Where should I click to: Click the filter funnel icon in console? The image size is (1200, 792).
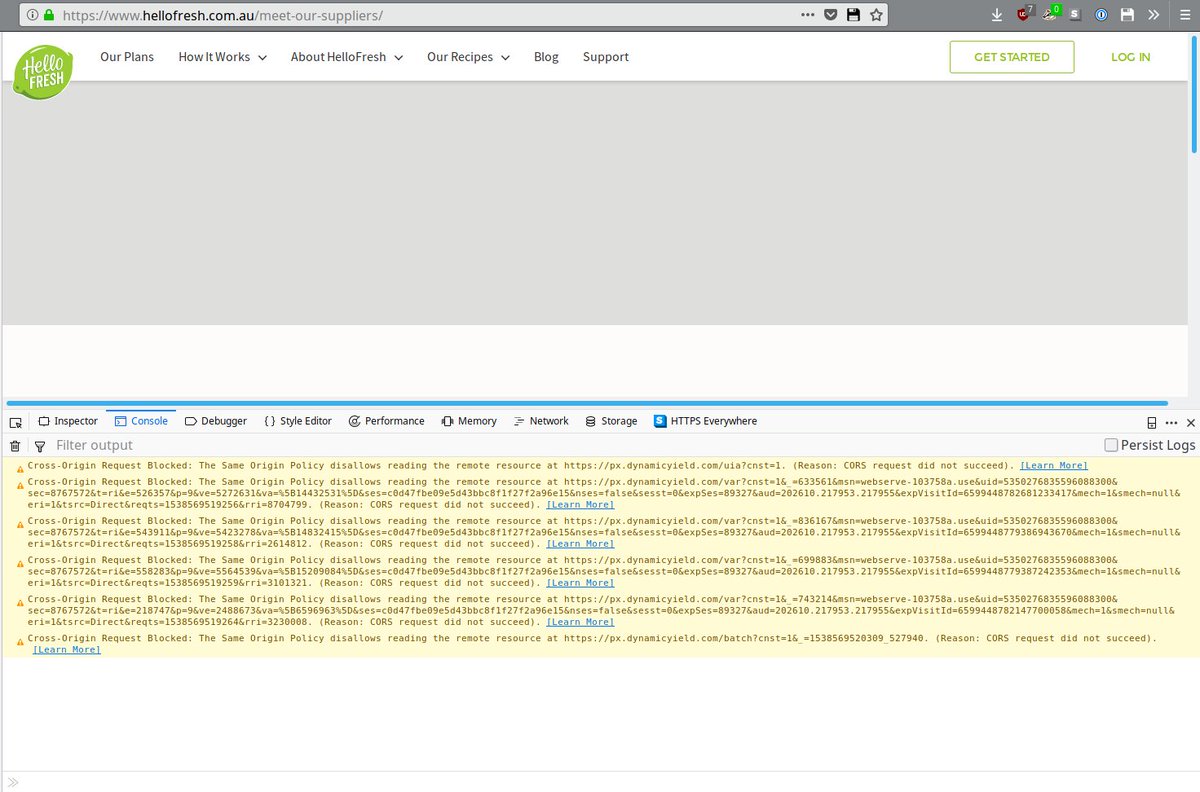pos(40,446)
